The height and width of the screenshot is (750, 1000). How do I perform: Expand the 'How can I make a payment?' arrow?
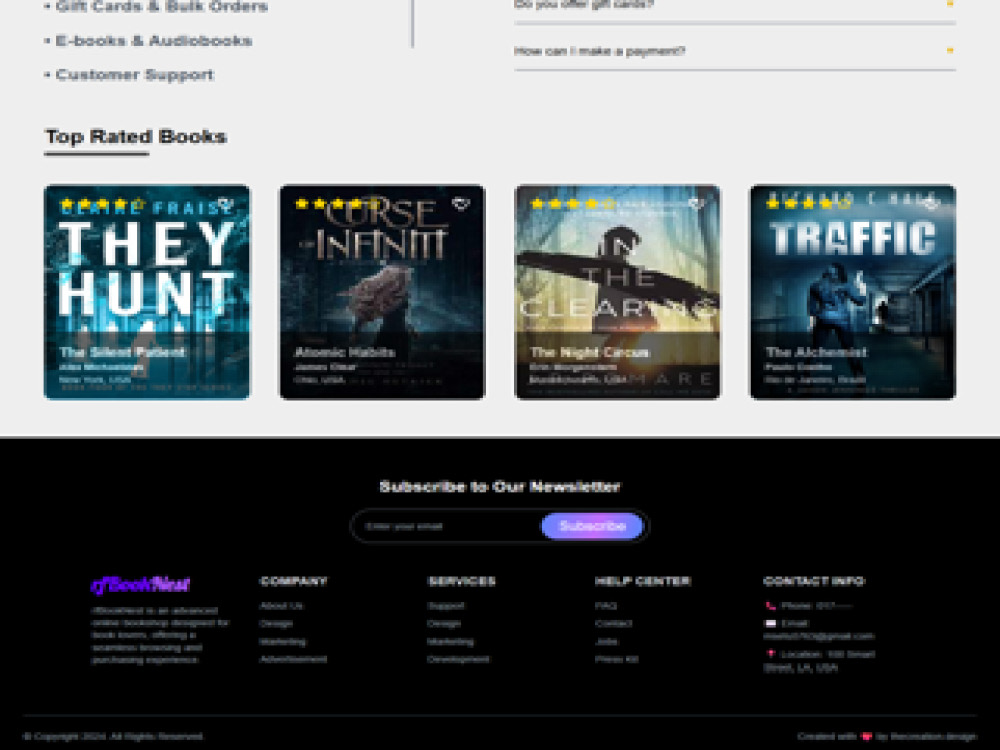pos(950,50)
